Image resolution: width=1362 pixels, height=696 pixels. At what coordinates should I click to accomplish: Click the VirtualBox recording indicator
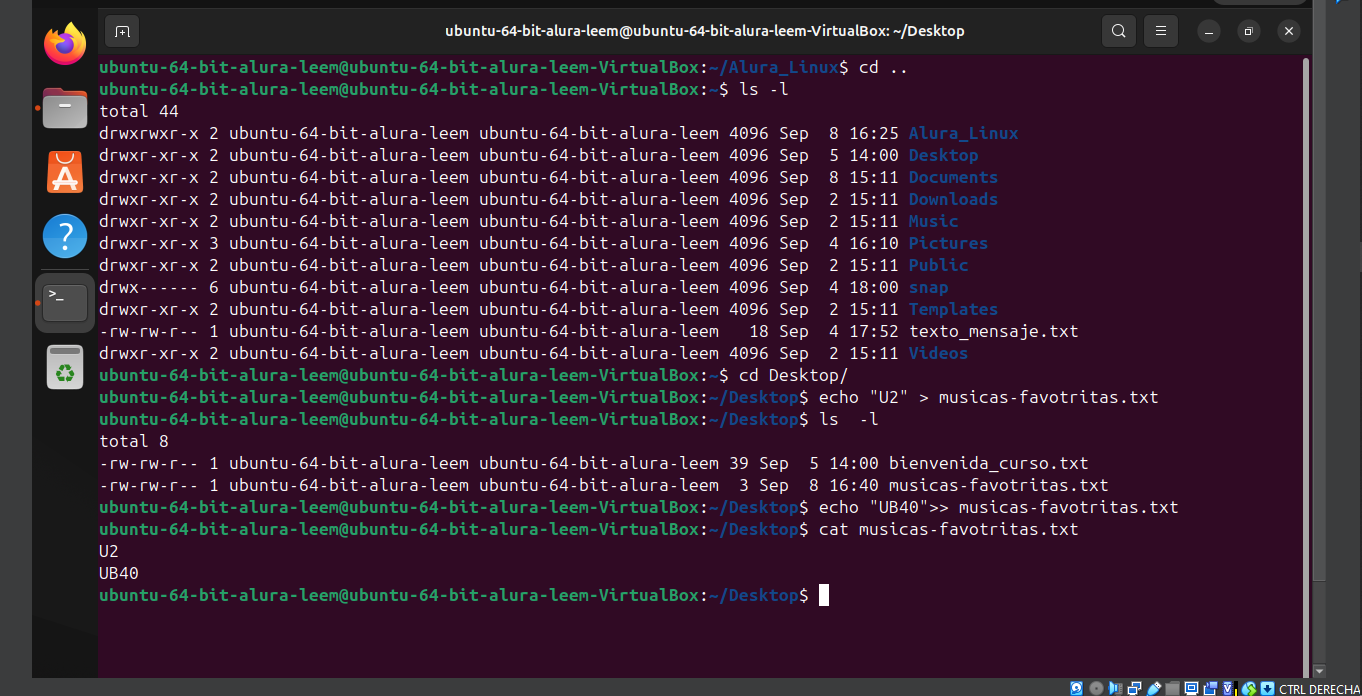tap(1211, 688)
